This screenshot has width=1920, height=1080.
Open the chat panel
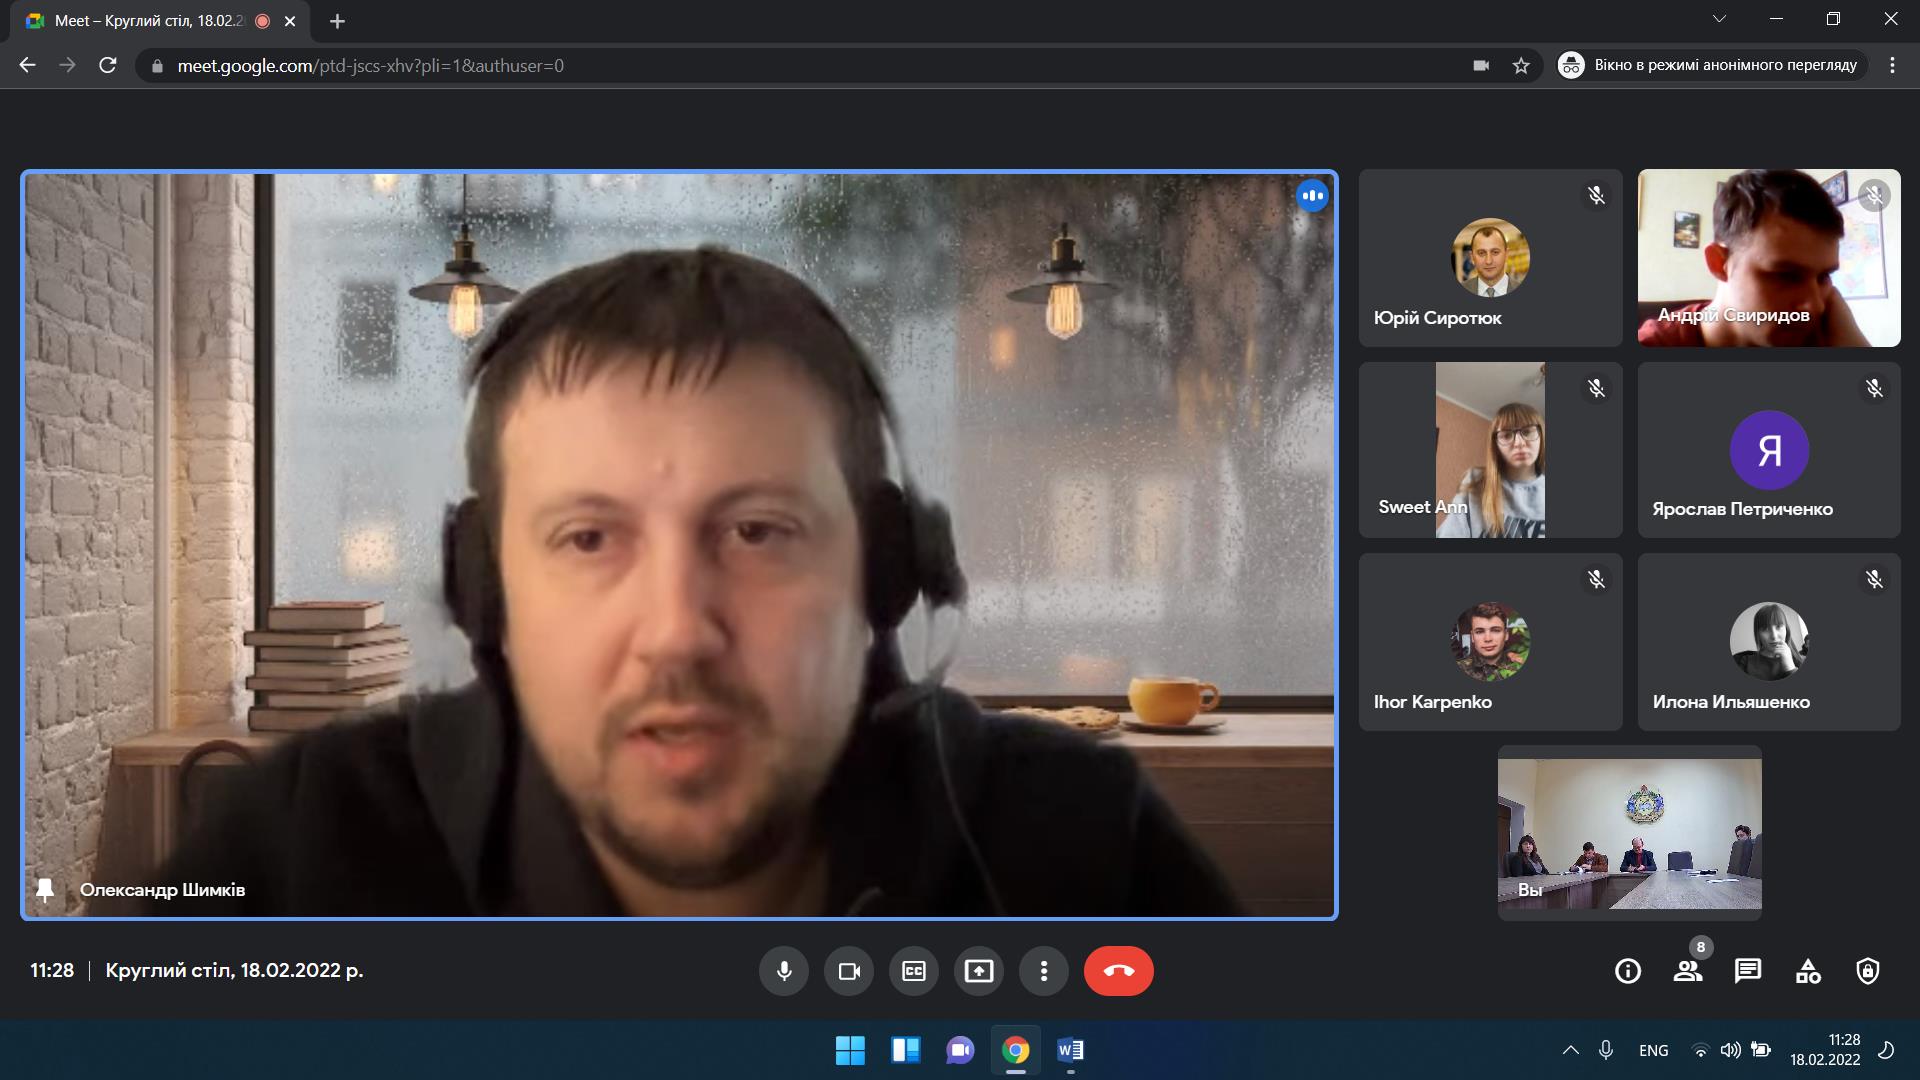point(1748,971)
